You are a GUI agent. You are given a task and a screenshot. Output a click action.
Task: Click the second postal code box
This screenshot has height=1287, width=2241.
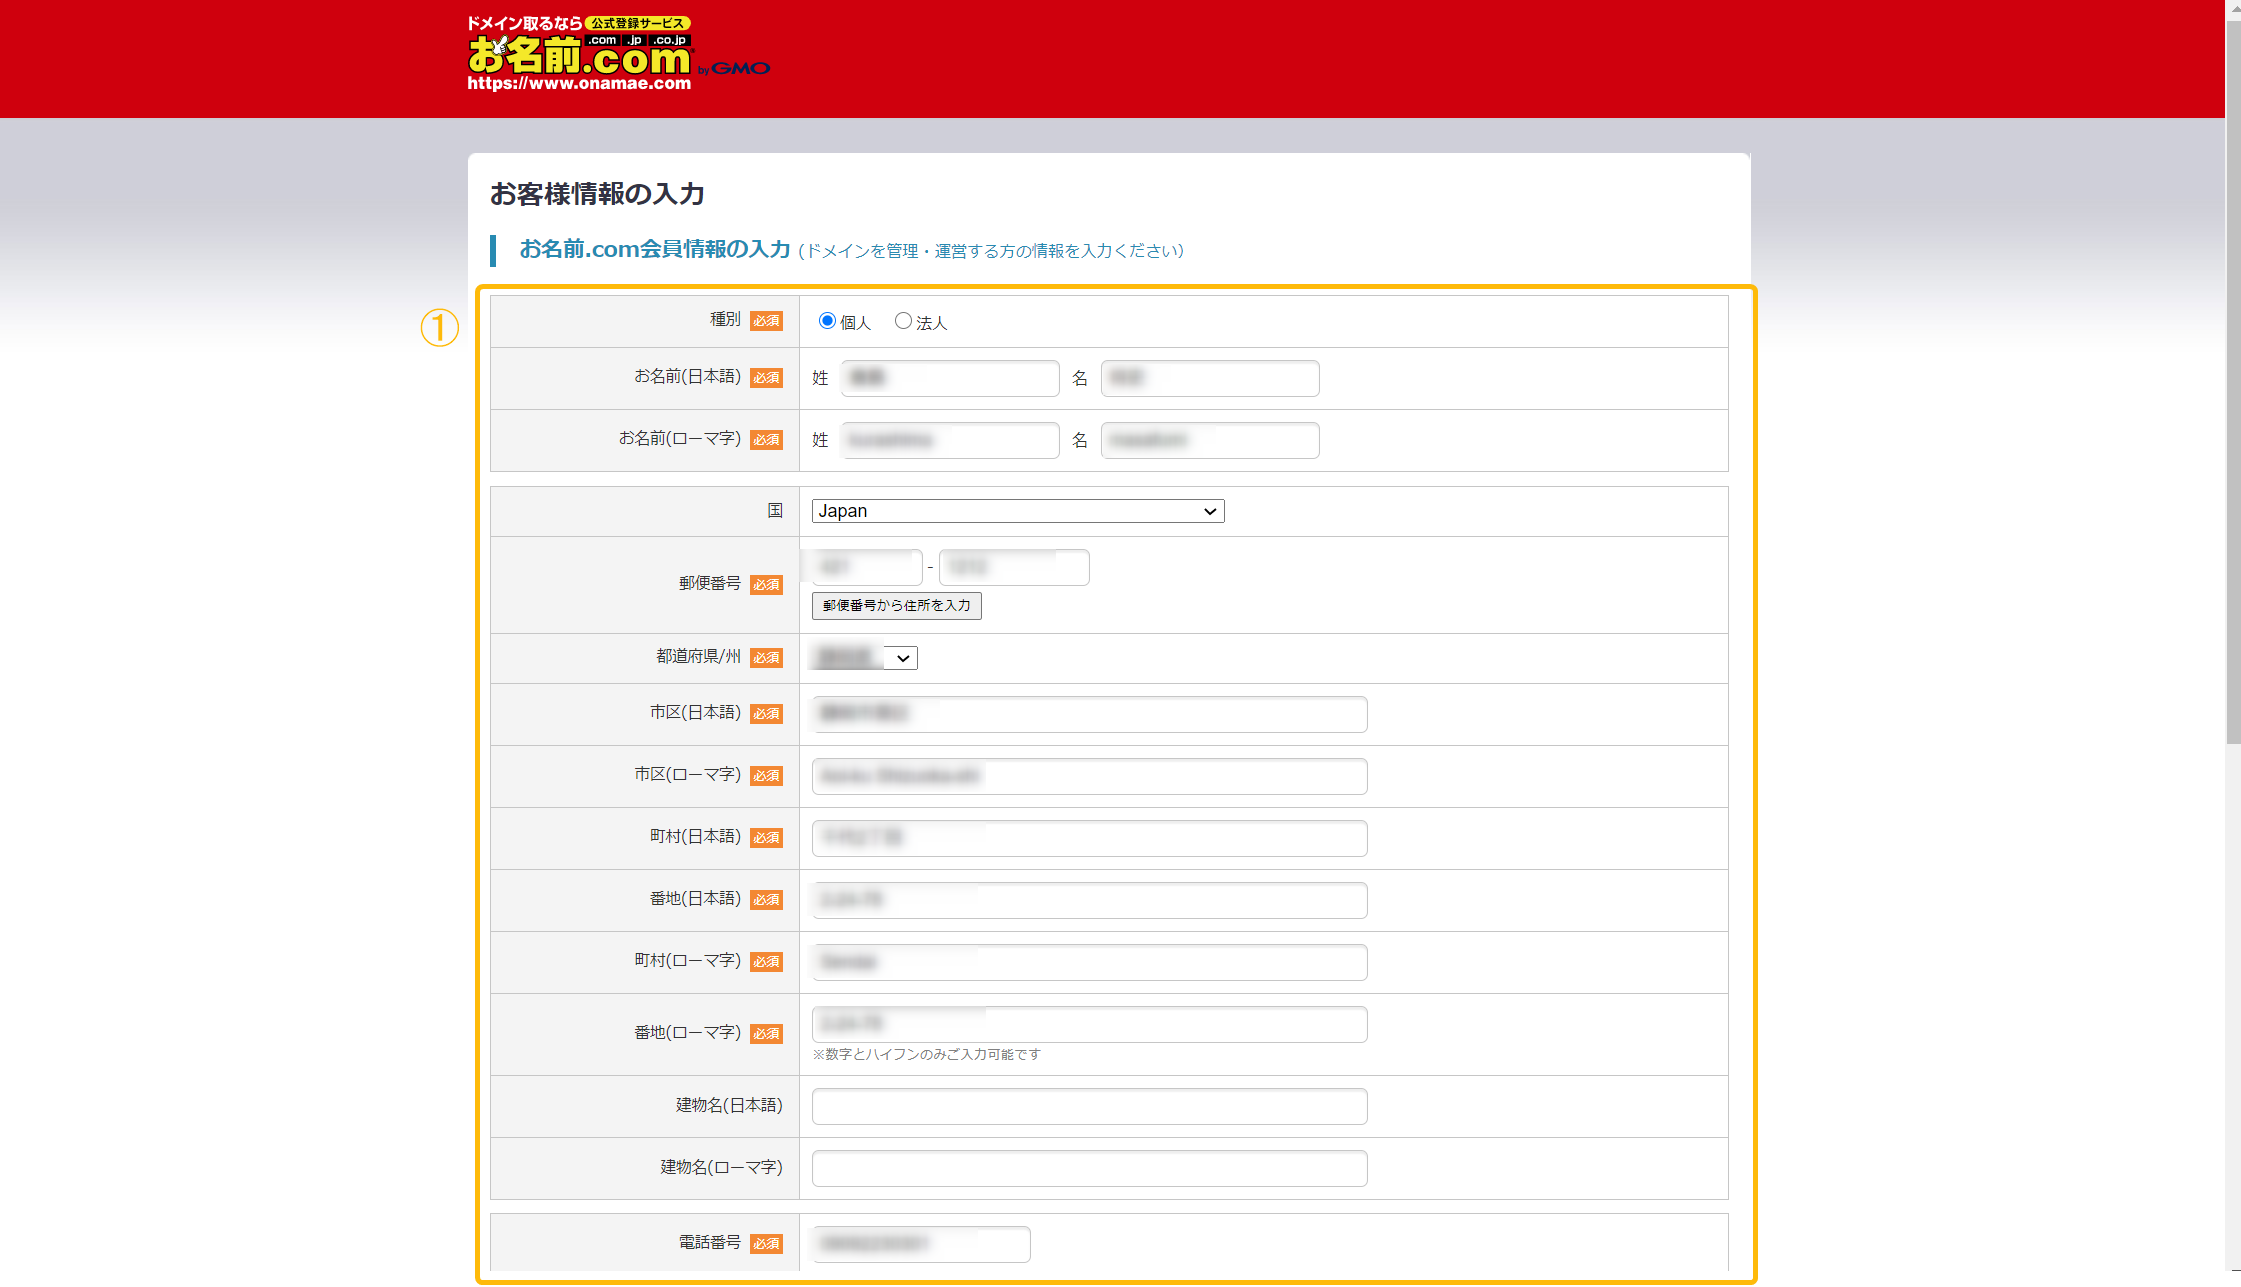click(1013, 567)
